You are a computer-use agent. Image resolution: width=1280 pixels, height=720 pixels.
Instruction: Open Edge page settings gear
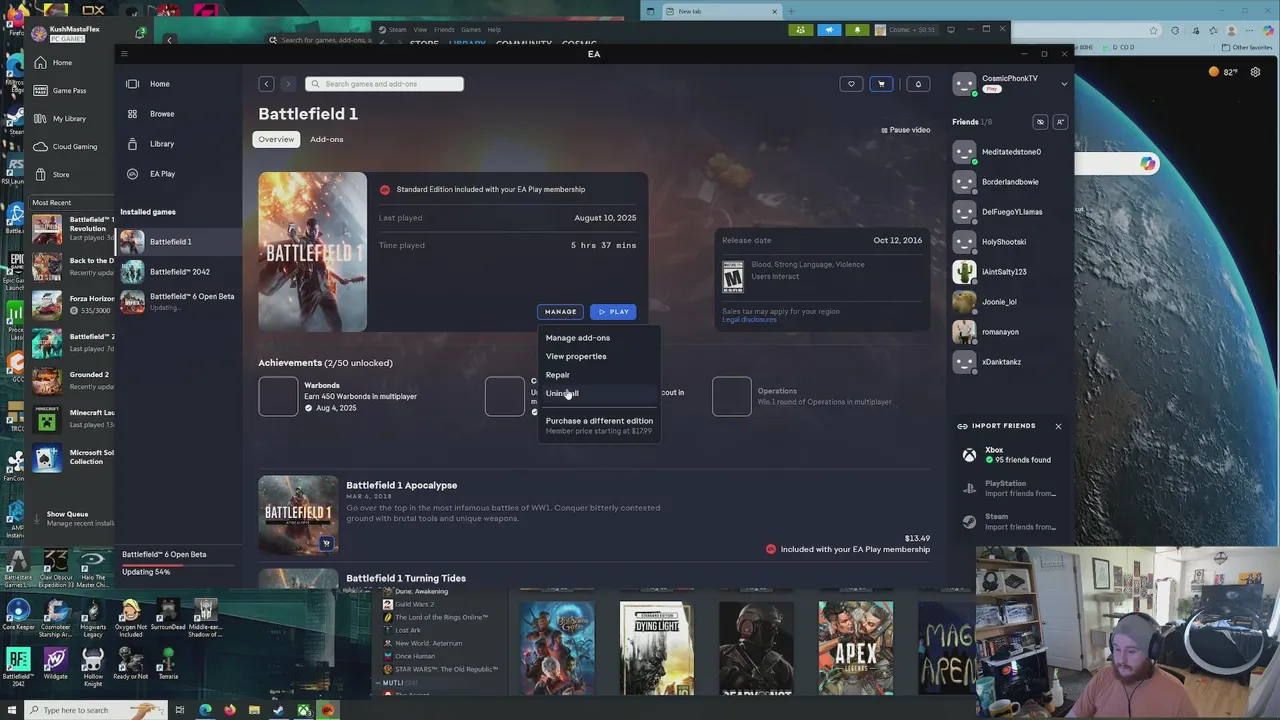(1257, 72)
